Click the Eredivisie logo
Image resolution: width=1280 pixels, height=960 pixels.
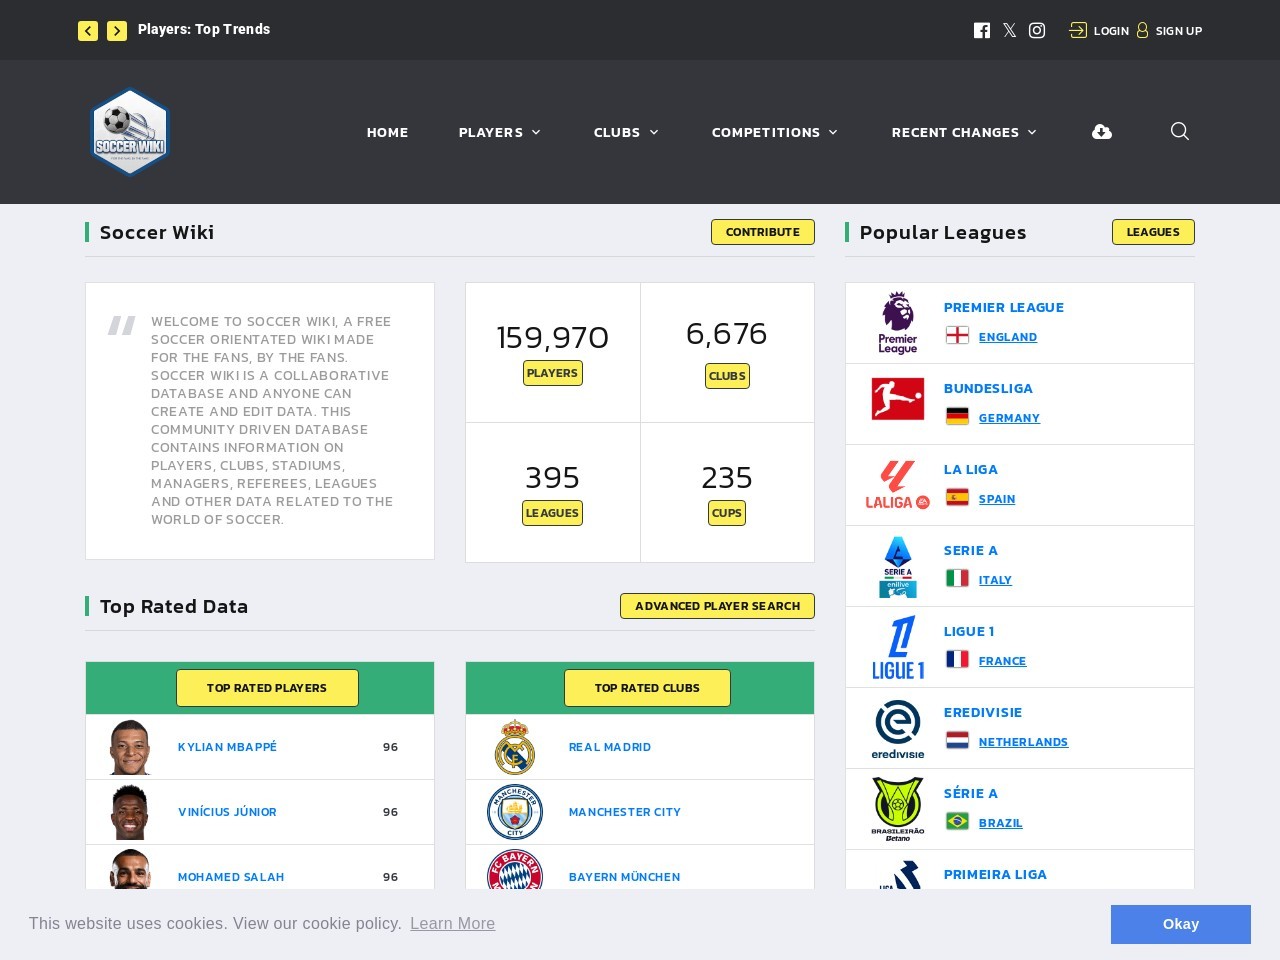click(898, 729)
